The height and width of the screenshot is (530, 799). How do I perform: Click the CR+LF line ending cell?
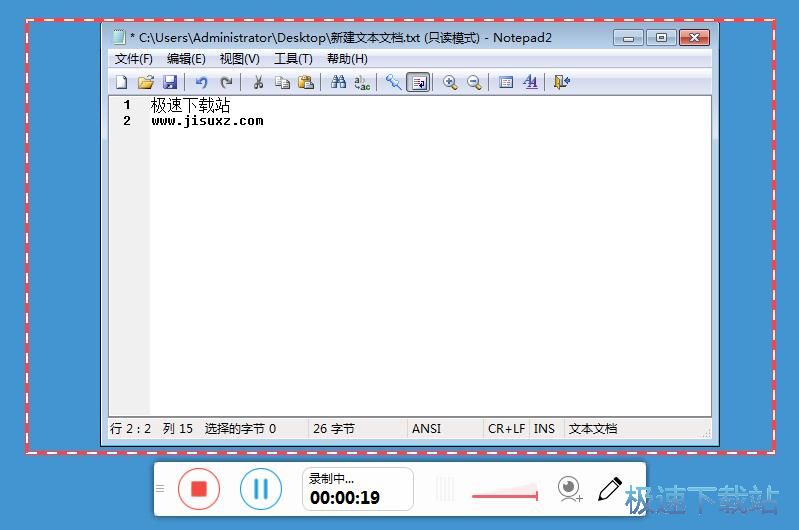tap(507, 429)
